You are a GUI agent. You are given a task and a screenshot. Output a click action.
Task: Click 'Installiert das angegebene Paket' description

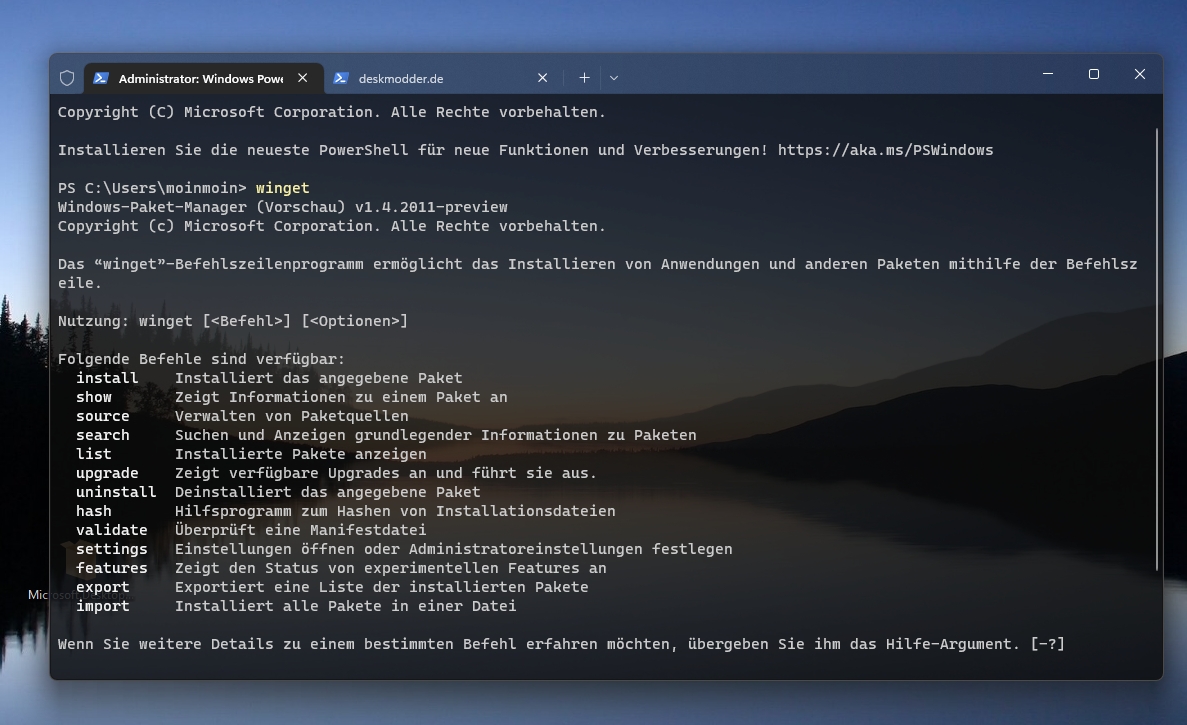click(319, 378)
